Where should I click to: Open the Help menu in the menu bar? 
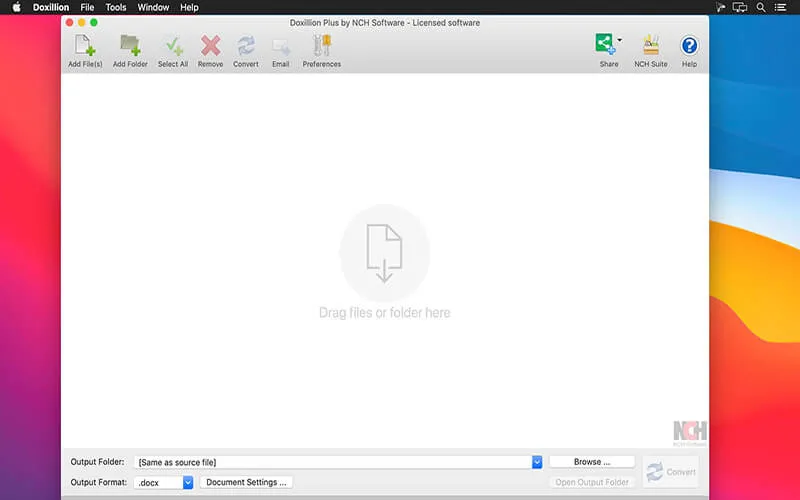click(189, 7)
